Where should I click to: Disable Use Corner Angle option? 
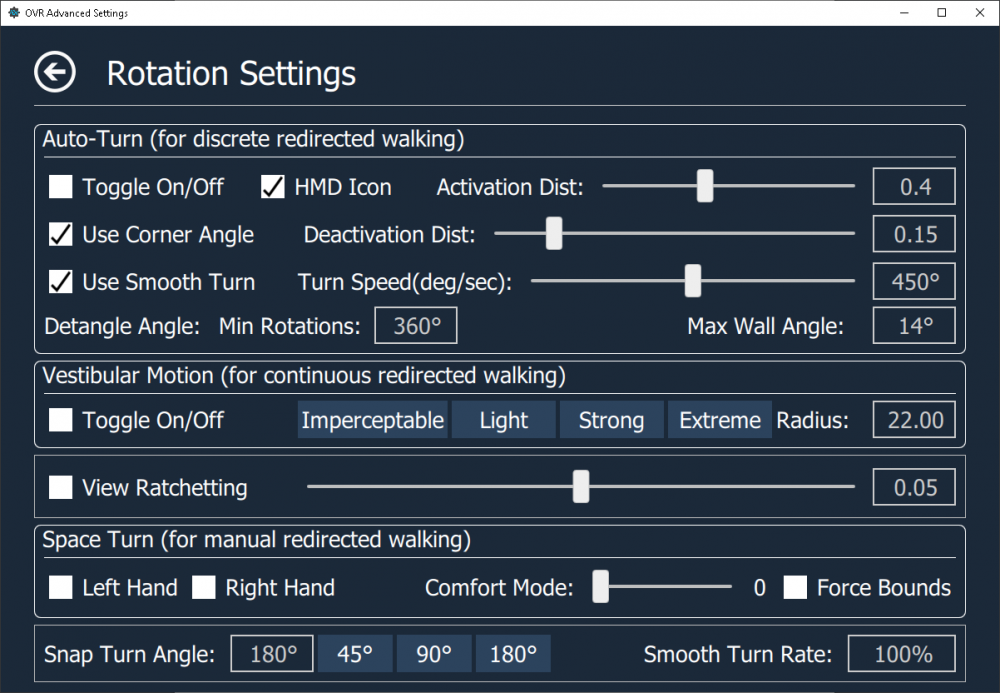62,235
